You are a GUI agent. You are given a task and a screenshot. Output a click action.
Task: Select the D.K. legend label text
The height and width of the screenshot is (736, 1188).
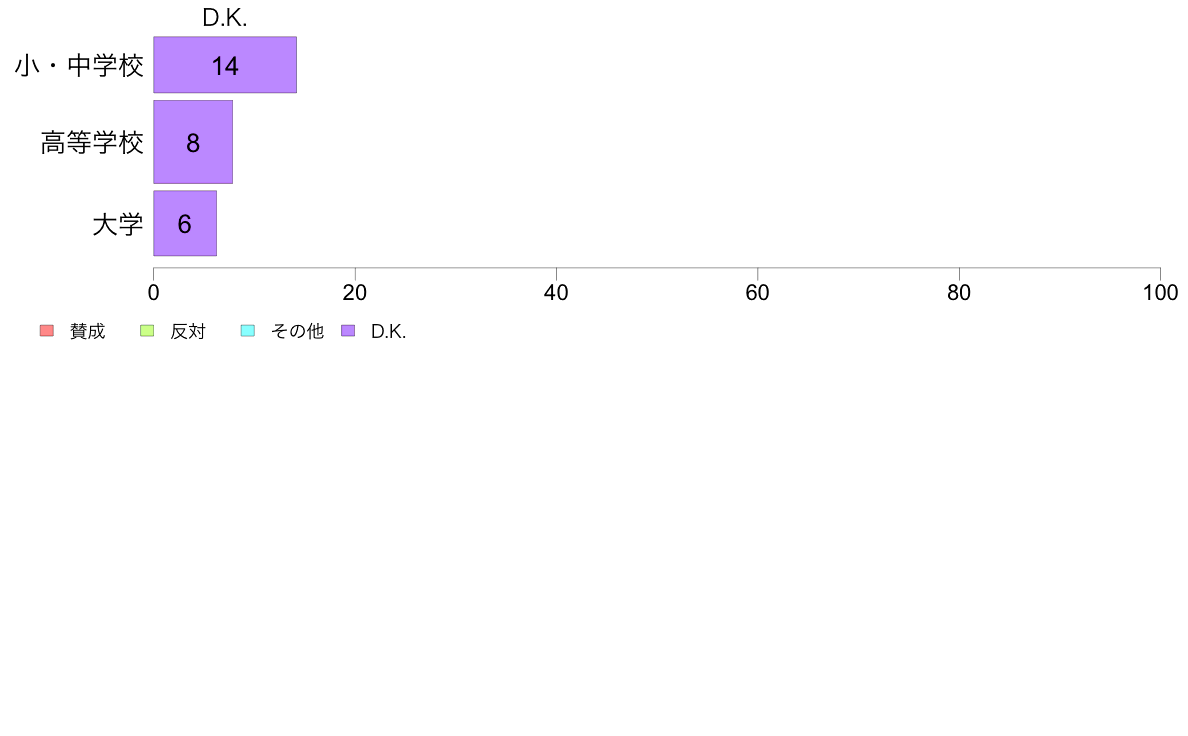tap(389, 331)
